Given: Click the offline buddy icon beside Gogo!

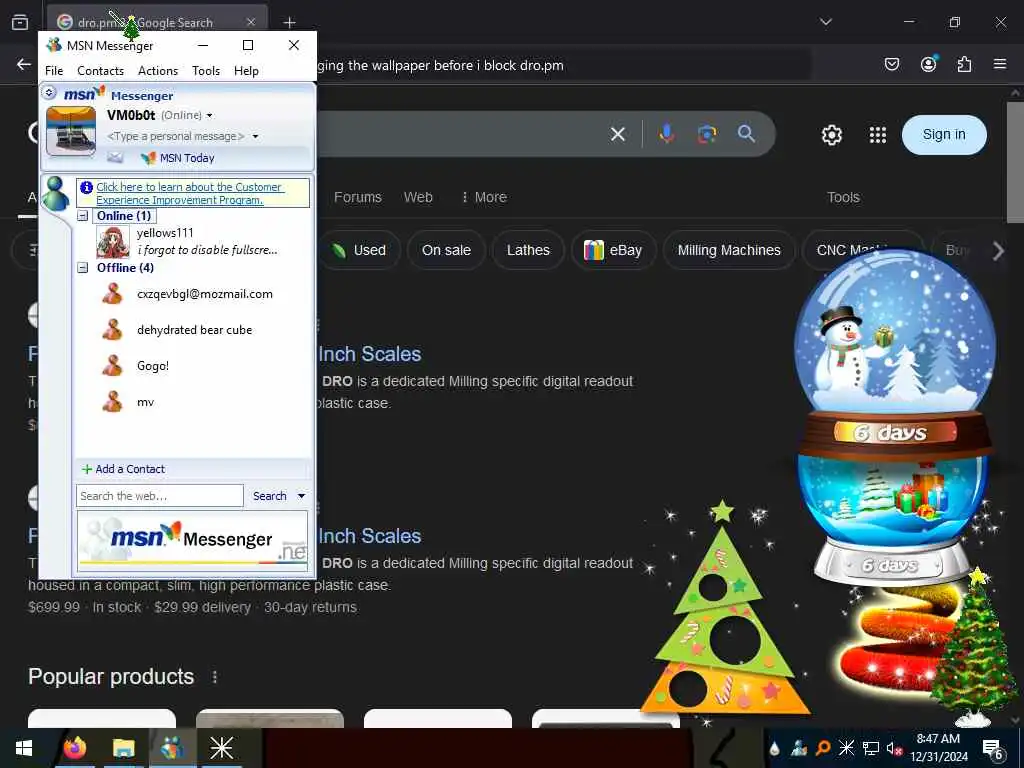Looking at the screenshot, I should tap(112, 366).
